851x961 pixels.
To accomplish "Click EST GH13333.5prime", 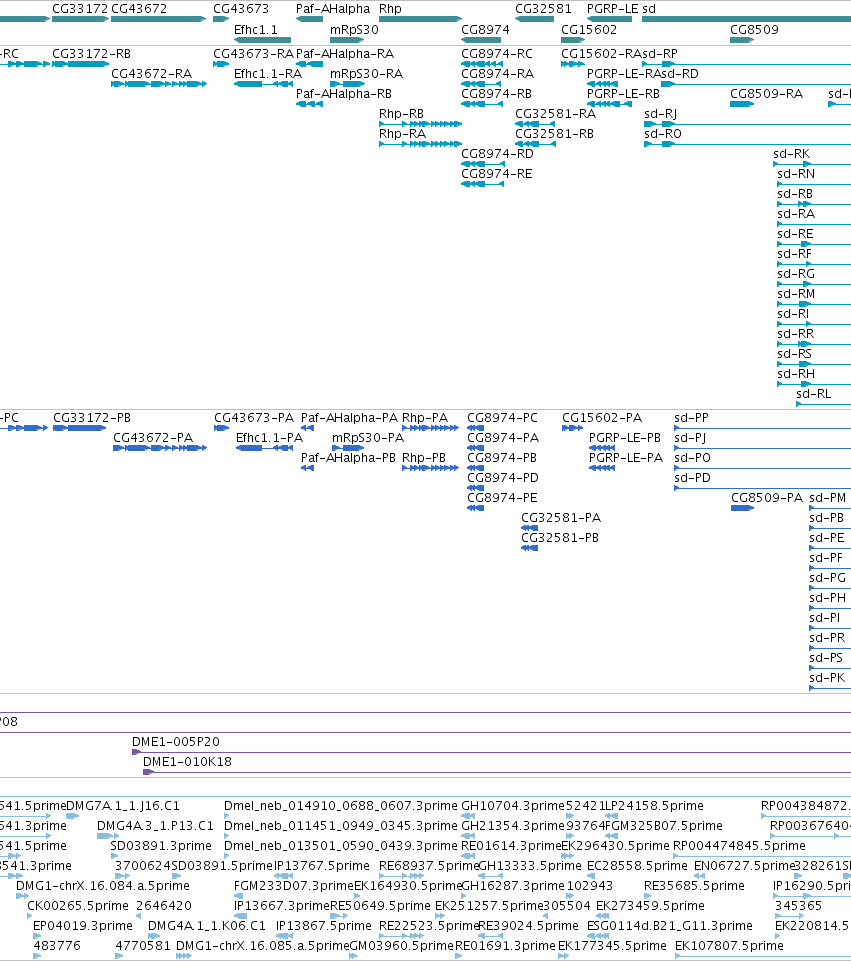I will [530, 866].
